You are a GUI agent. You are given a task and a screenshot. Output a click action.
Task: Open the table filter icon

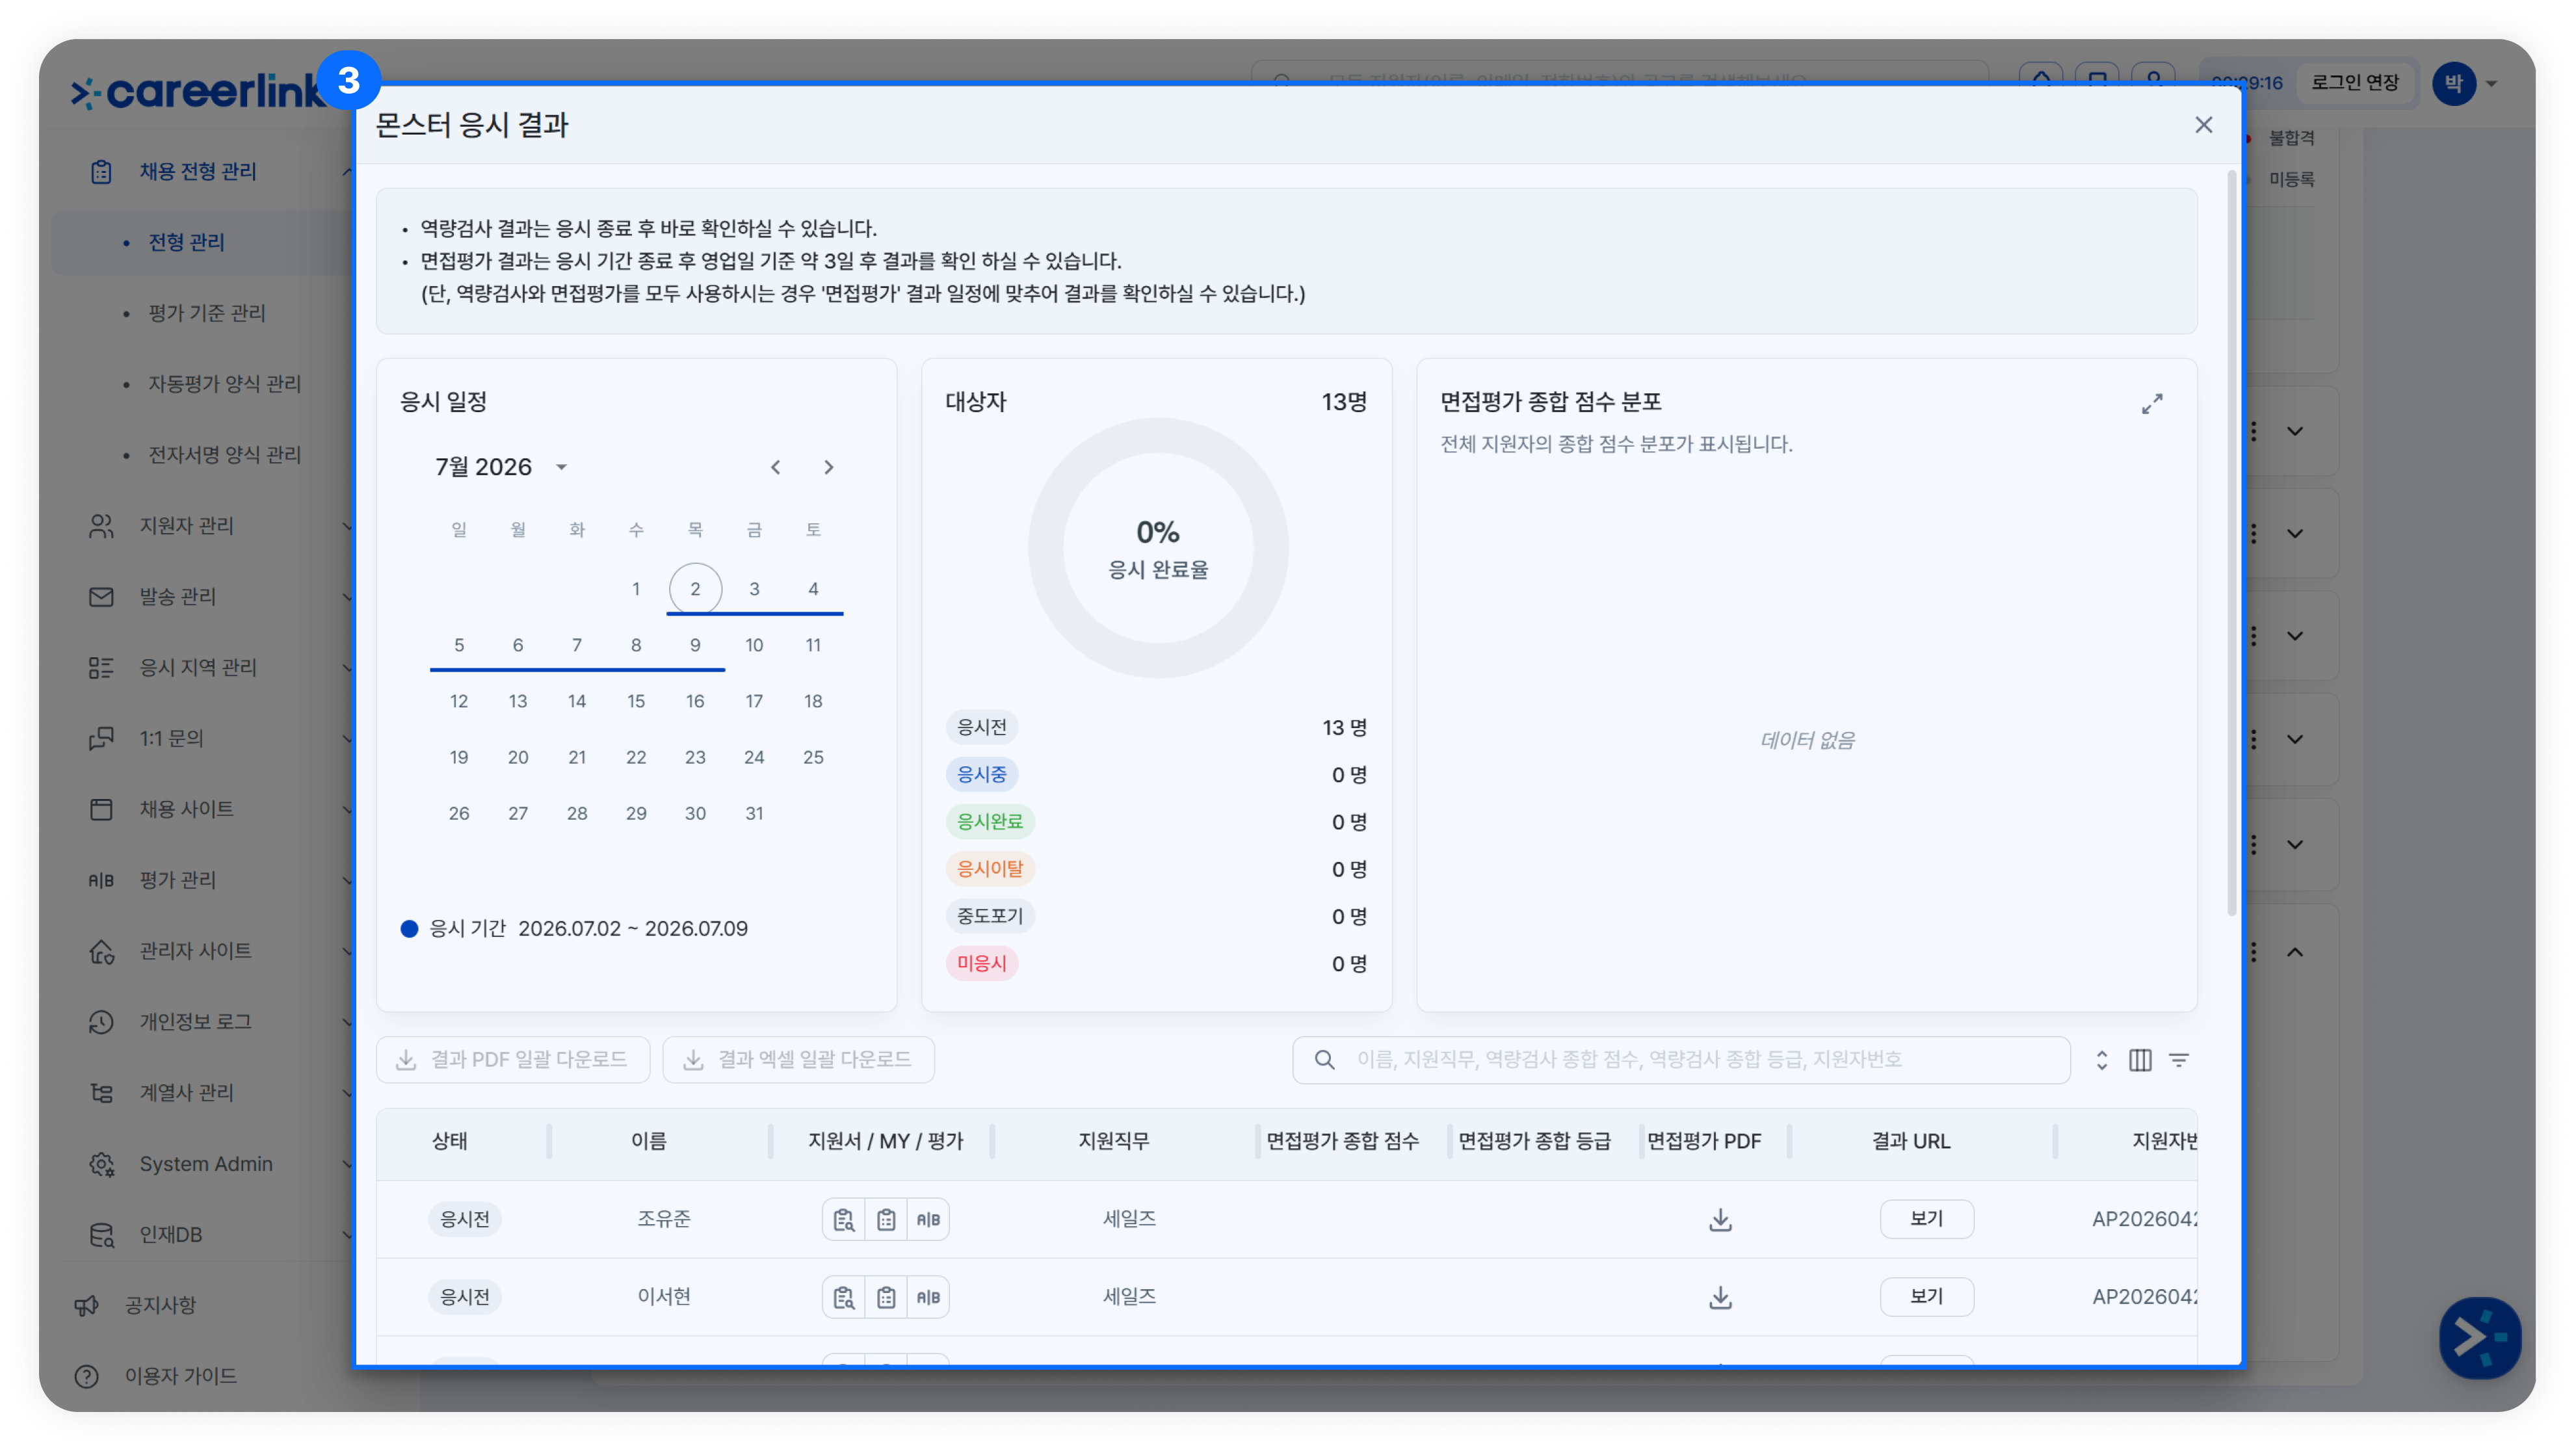point(2179,1060)
